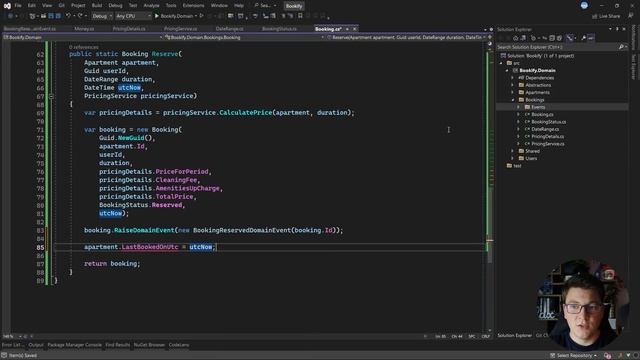
Task: Open the Bookify.Domain project navigation dropdown
Action: point(83,37)
